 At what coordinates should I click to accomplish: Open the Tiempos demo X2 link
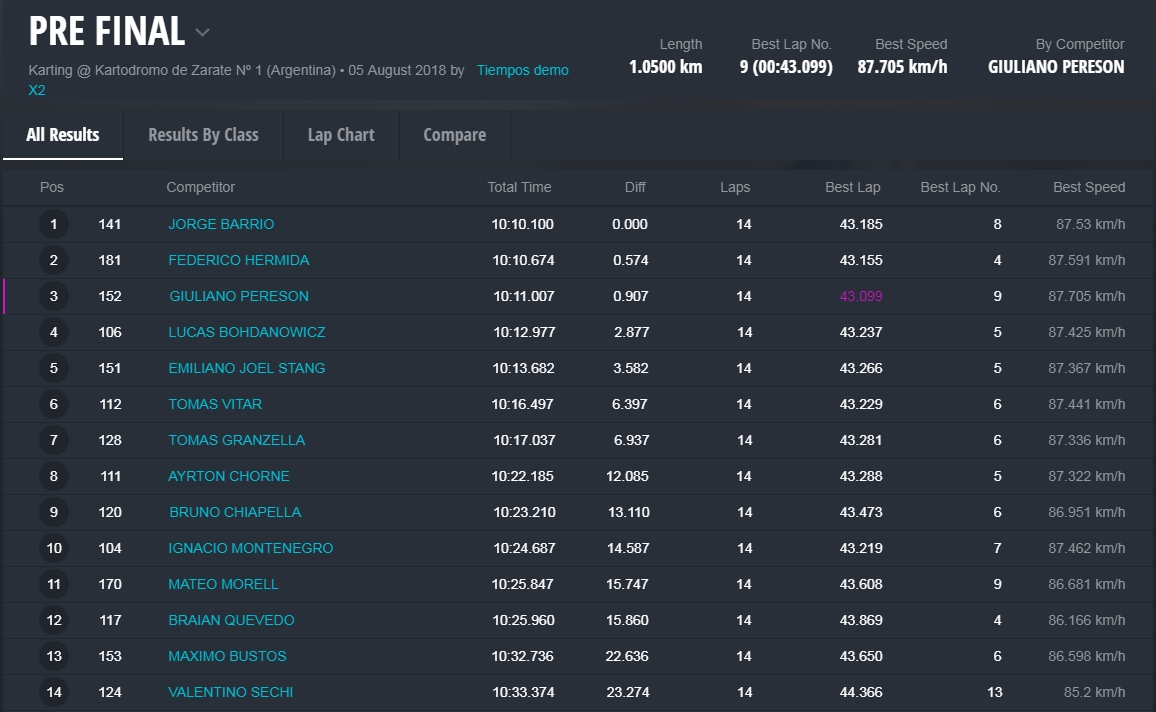[x=522, y=70]
